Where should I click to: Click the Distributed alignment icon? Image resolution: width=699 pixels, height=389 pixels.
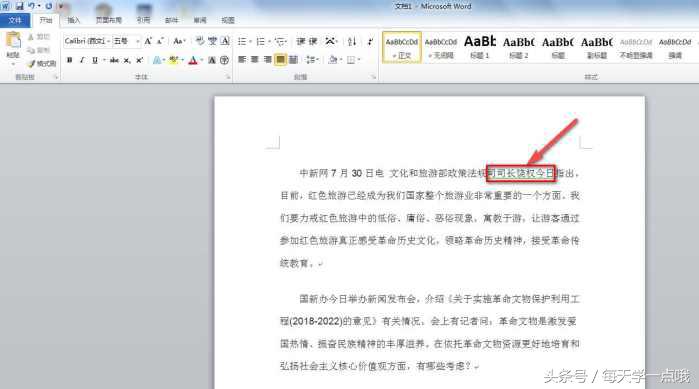point(293,59)
